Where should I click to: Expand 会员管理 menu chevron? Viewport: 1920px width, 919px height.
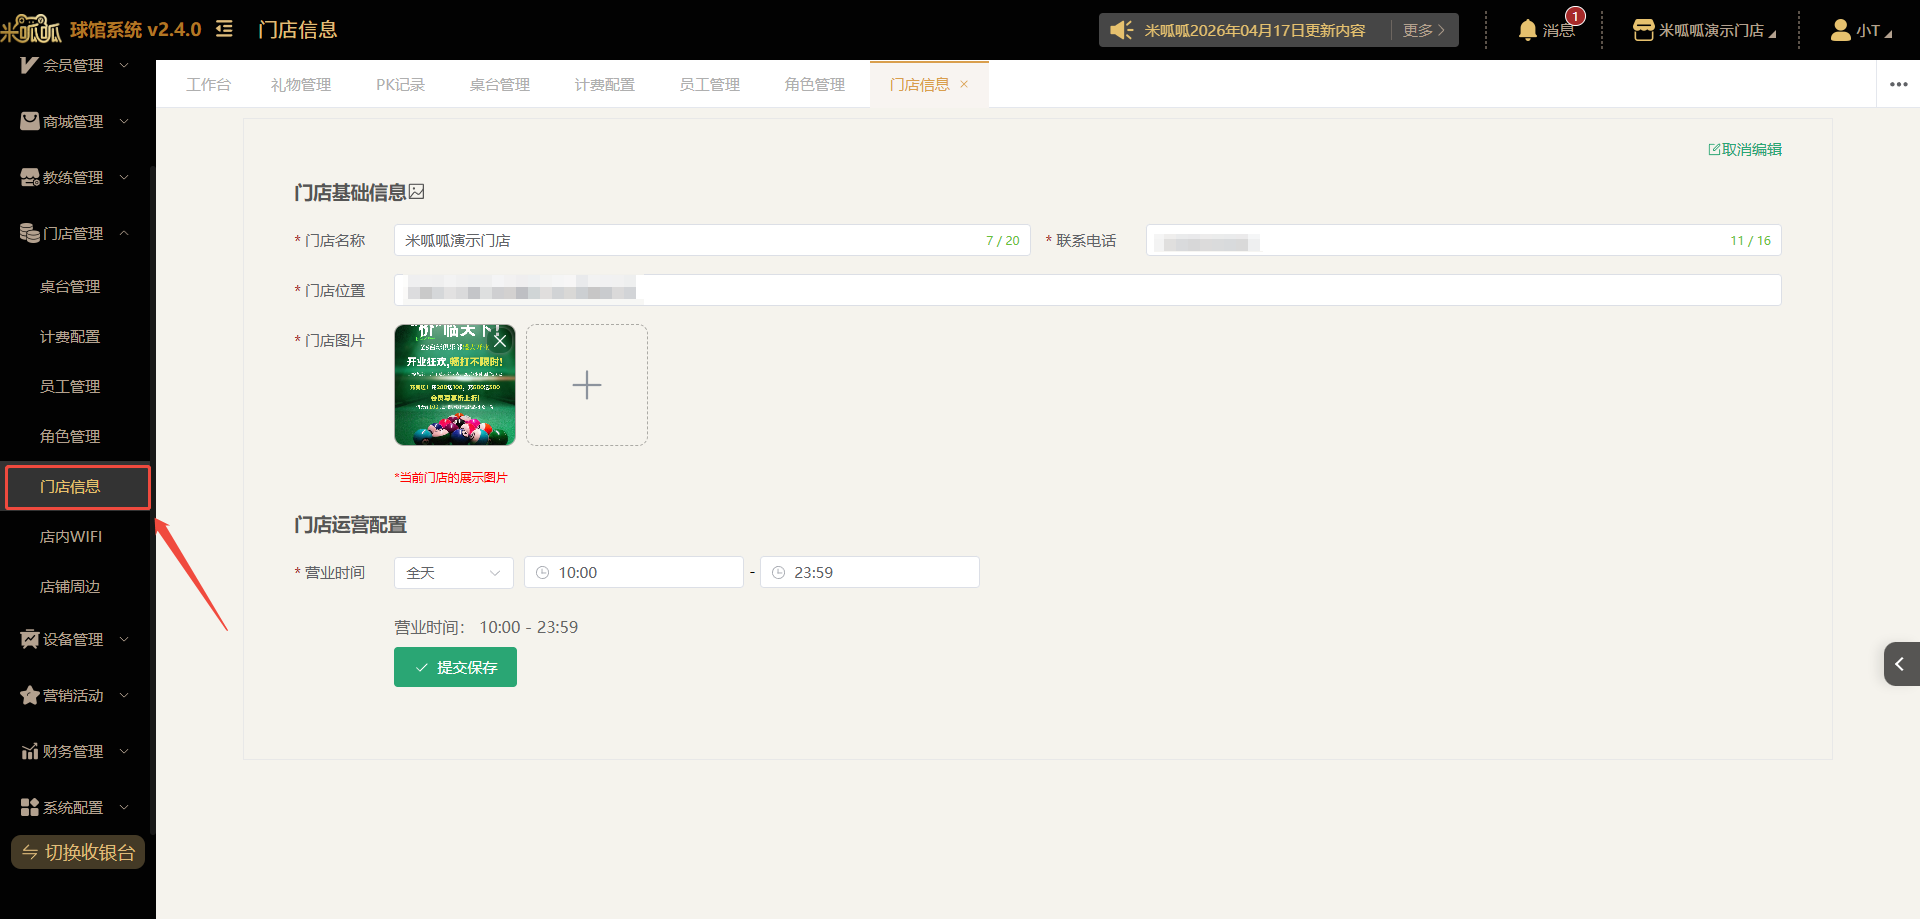click(x=124, y=65)
